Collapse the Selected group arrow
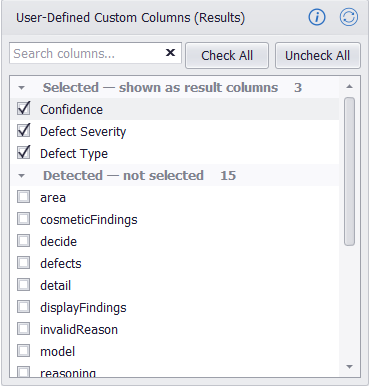Viewport: 372px width, 386px height. tap(22, 88)
